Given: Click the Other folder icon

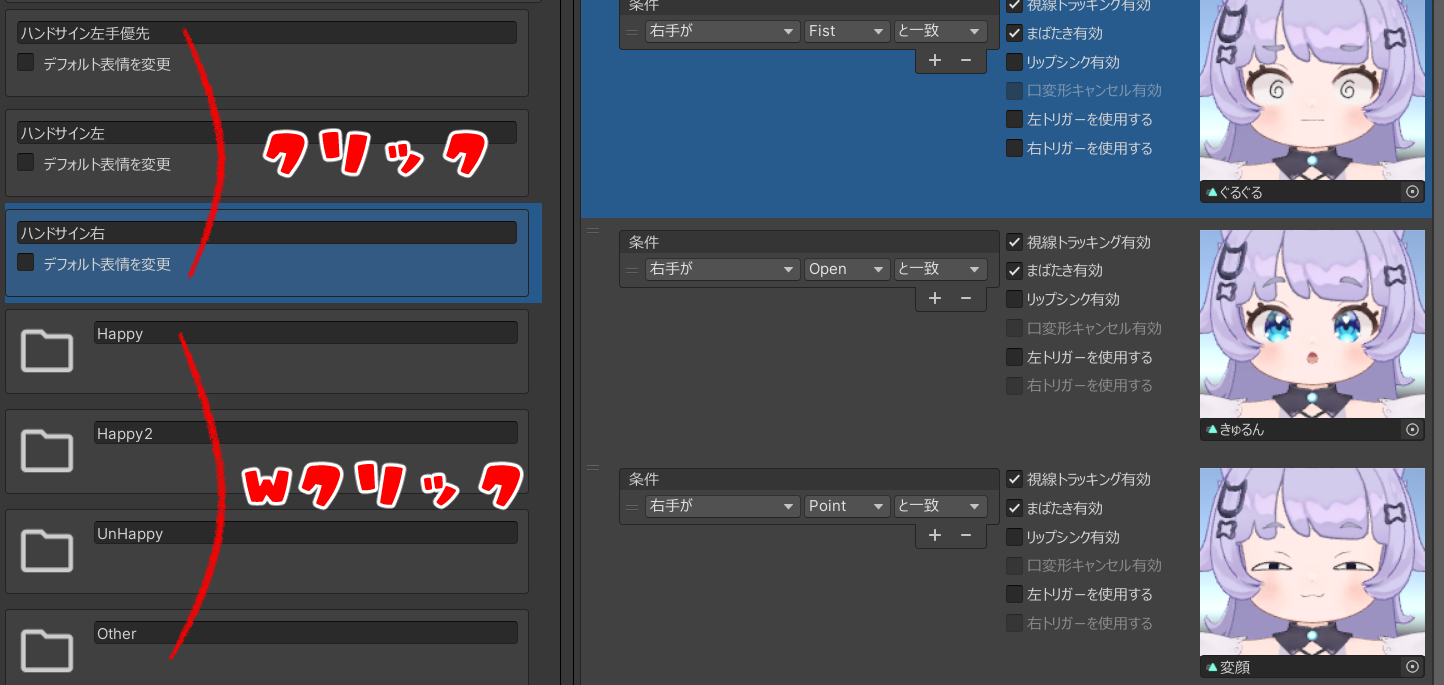Looking at the screenshot, I should (x=47, y=650).
